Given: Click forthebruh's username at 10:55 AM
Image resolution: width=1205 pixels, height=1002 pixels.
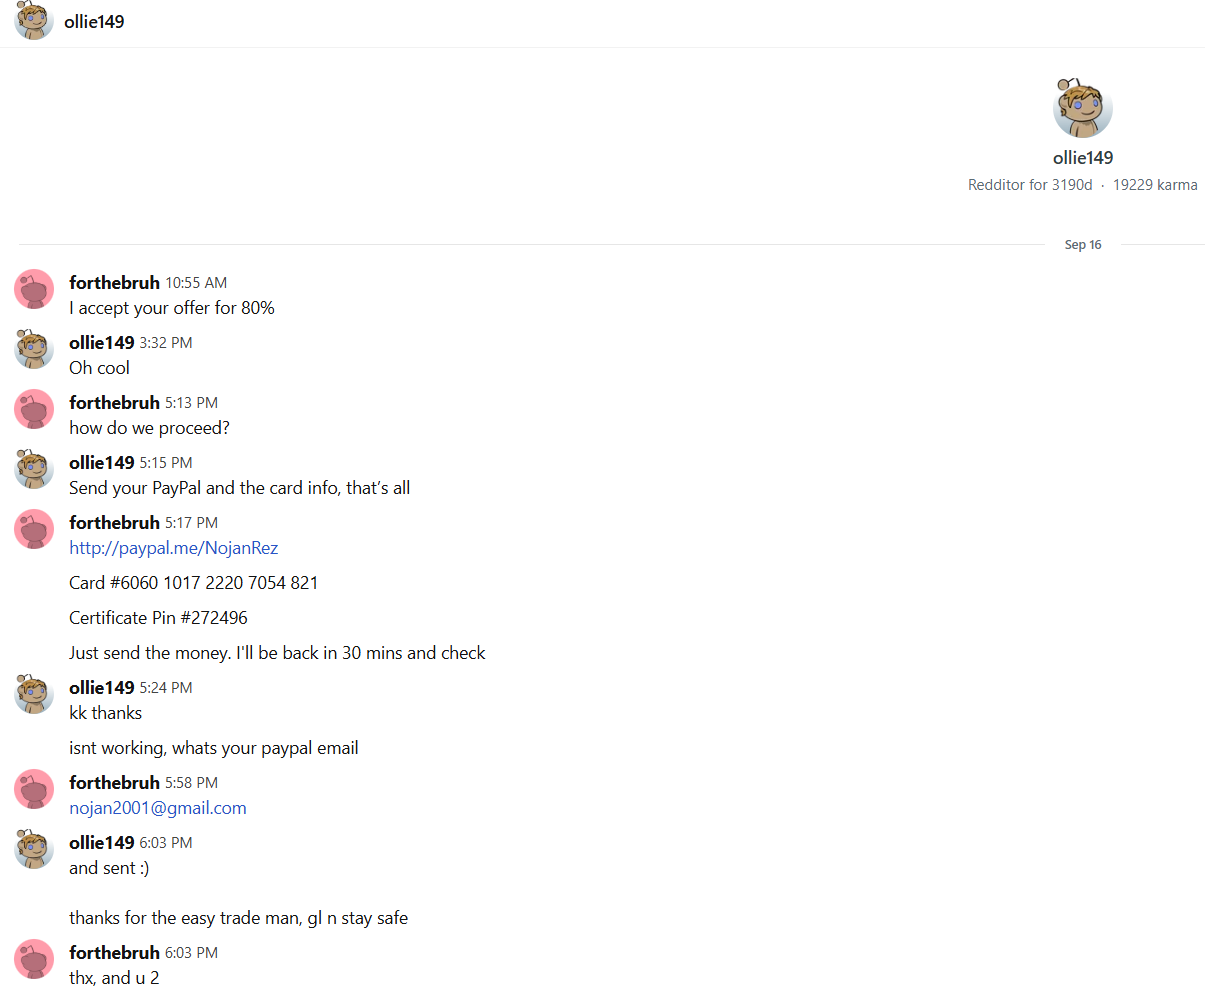Looking at the screenshot, I should (x=114, y=283).
